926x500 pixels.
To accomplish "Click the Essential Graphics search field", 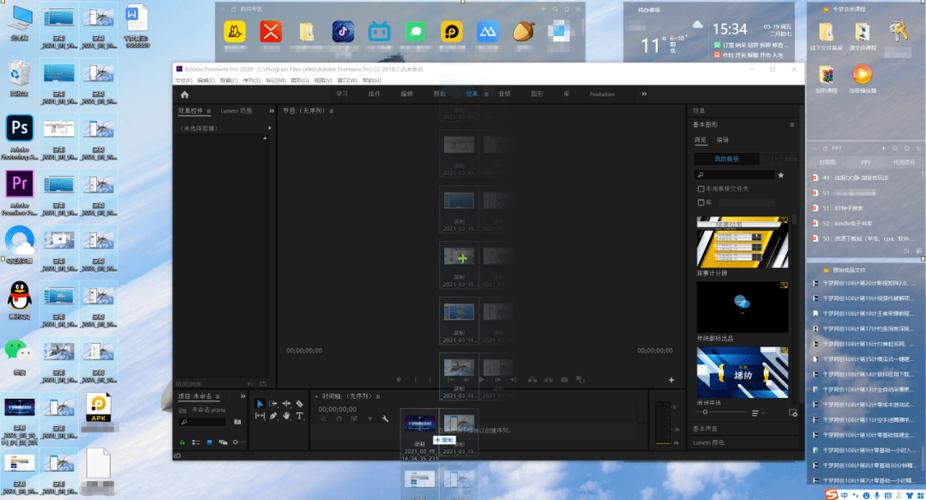I will click(734, 175).
